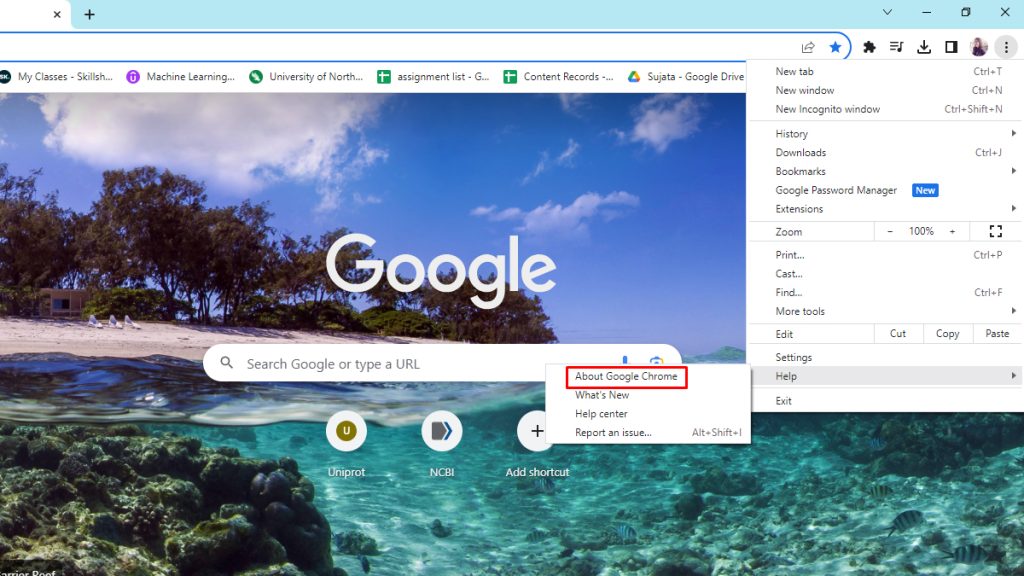Enter full screen from the Zoom row
The height and width of the screenshot is (576, 1024).
click(x=995, y=231)
